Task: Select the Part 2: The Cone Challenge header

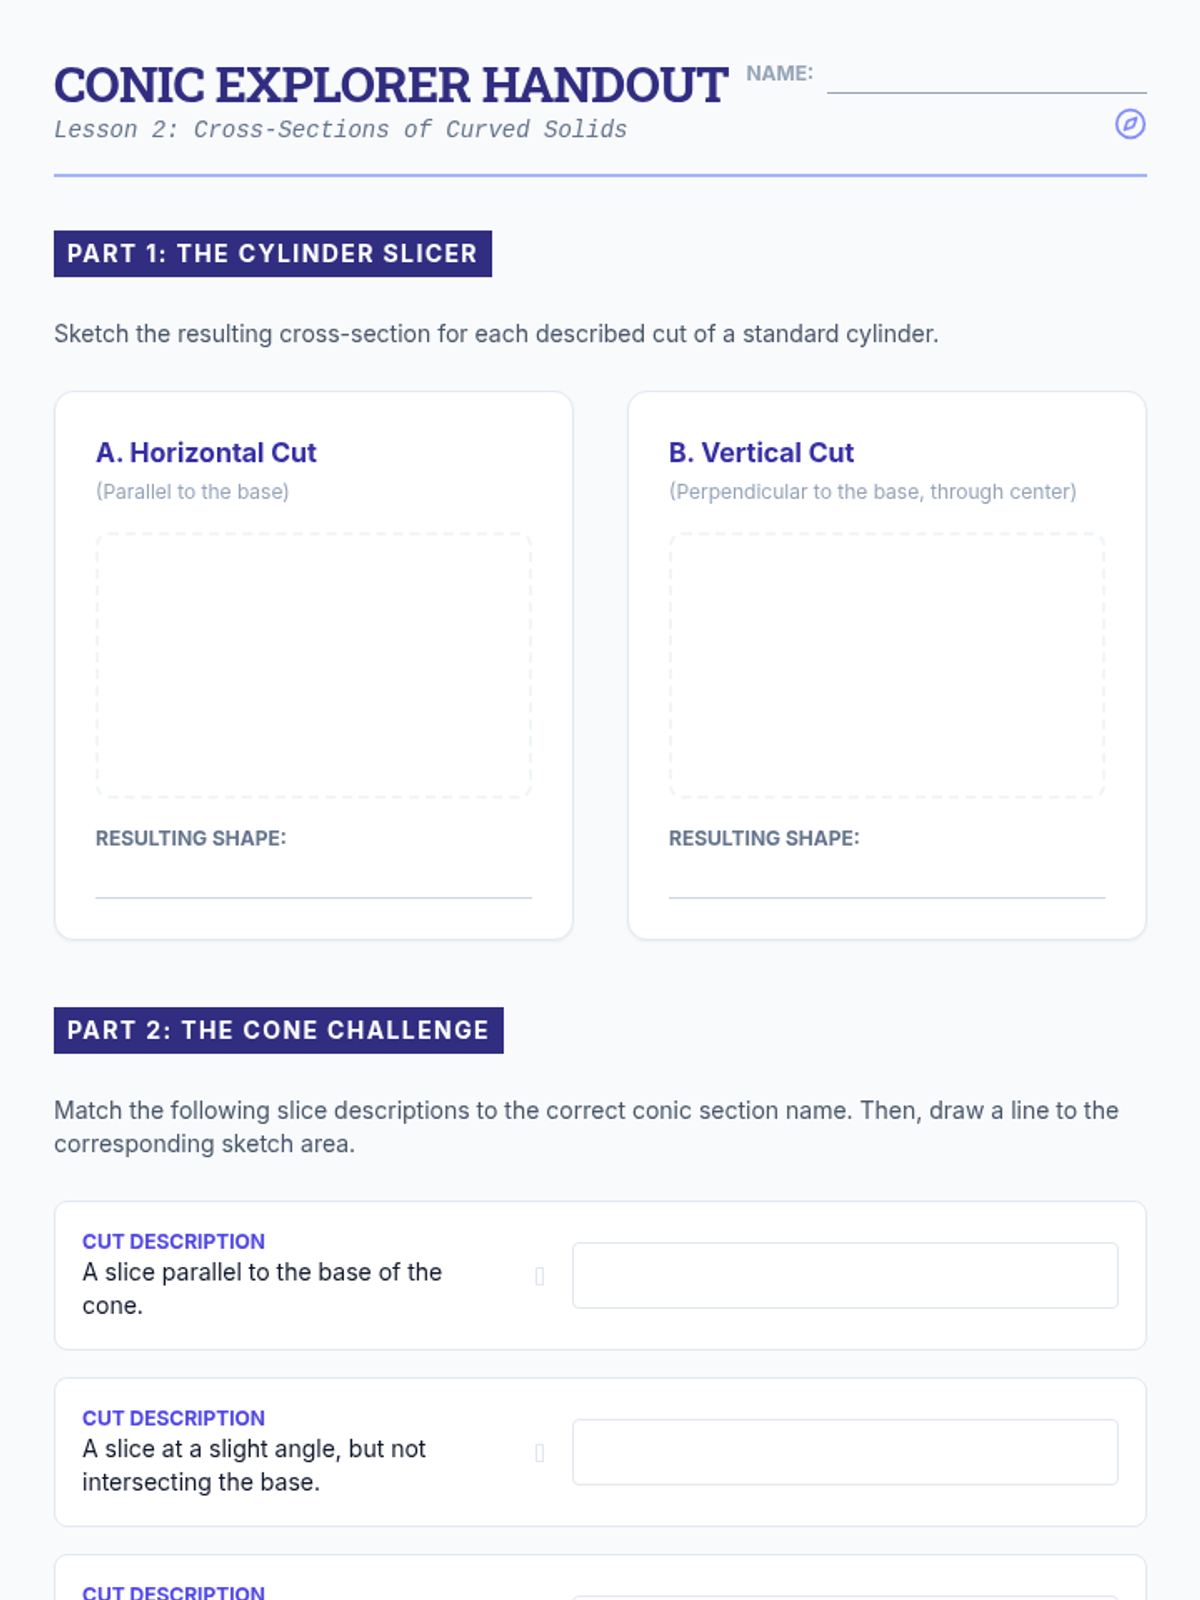Action: pos(278,1030)
